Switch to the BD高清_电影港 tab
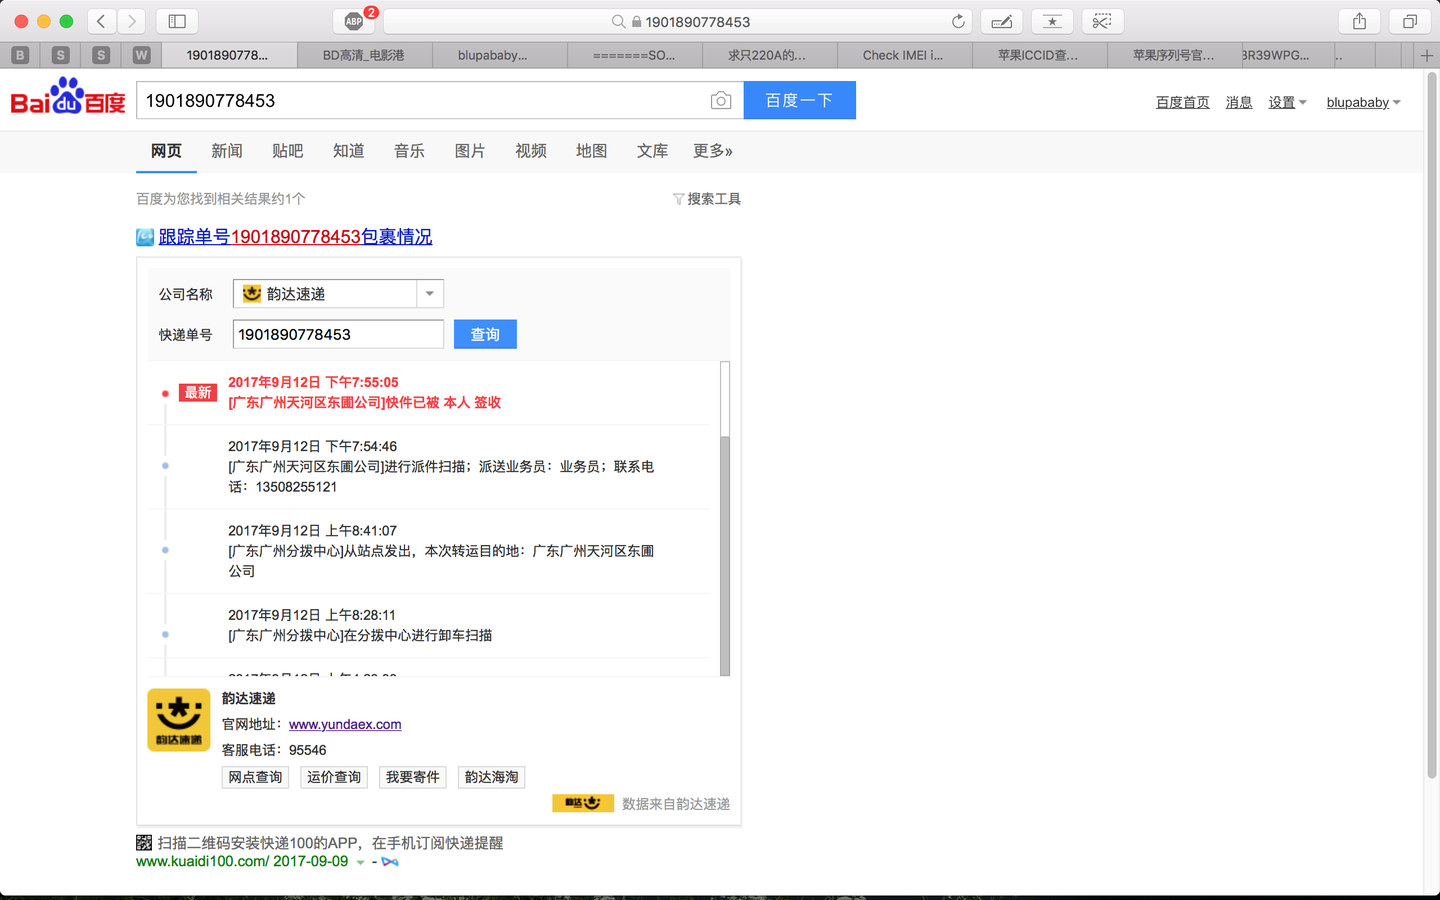 point(364,55)
